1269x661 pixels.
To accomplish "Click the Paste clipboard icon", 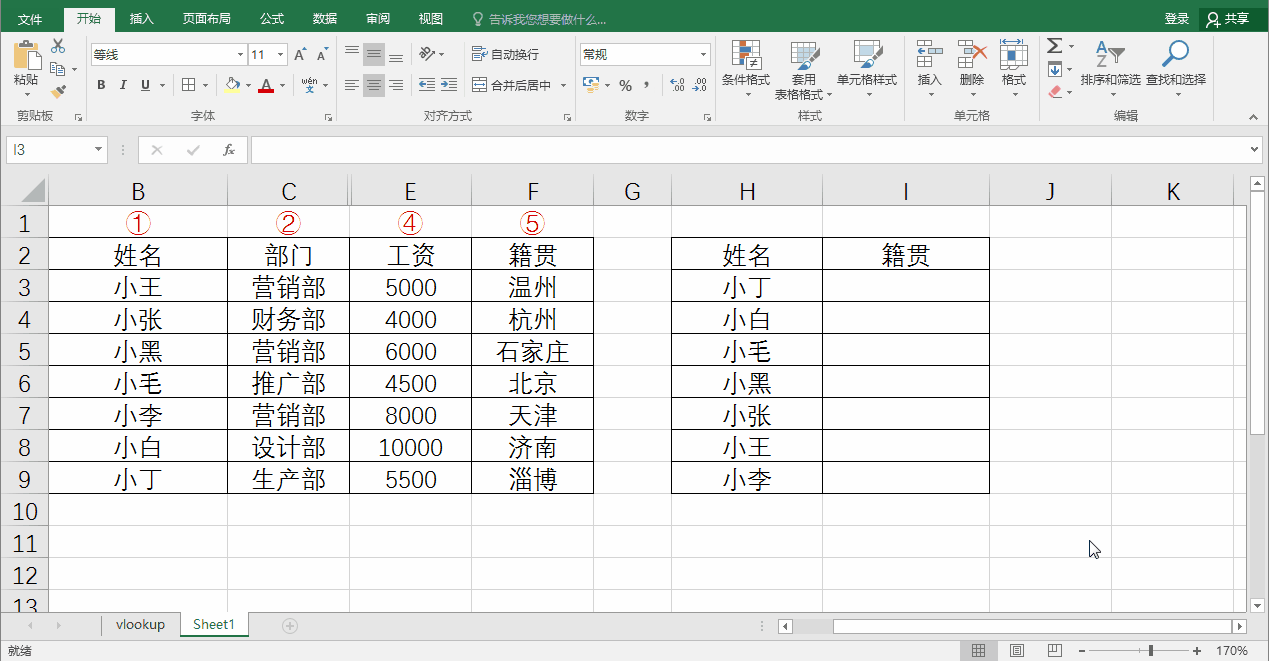I will click(x=26, y=54).
